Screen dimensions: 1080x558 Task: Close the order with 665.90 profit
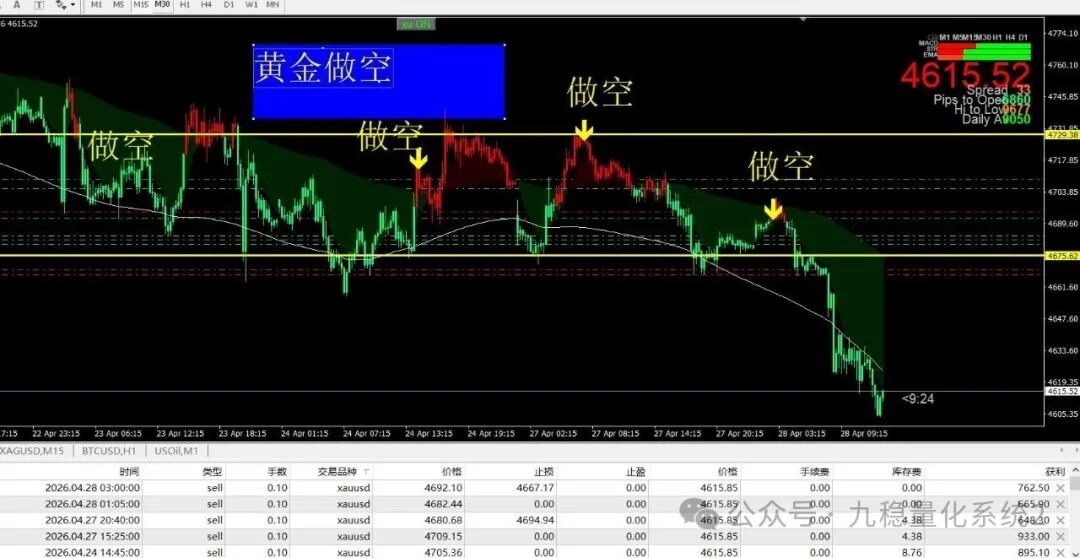tap(1059, 504)
